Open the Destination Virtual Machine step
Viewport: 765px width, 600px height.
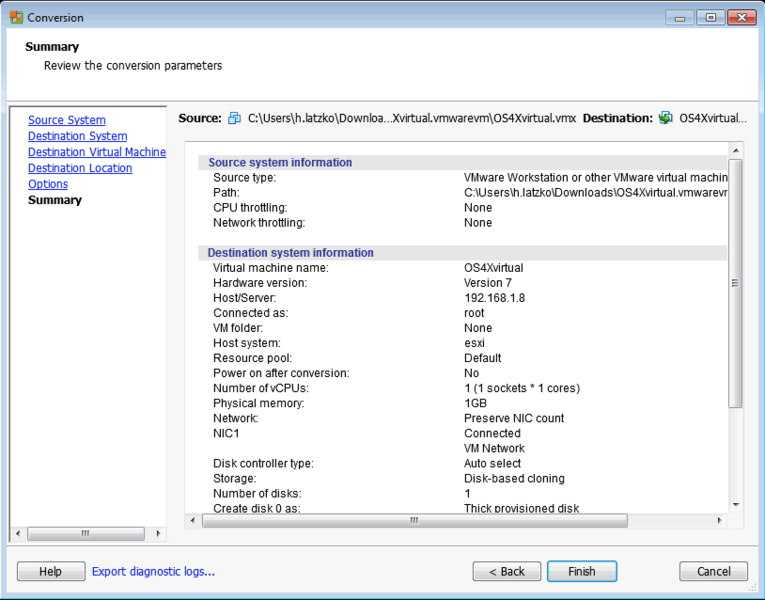(x=96, y=152)
